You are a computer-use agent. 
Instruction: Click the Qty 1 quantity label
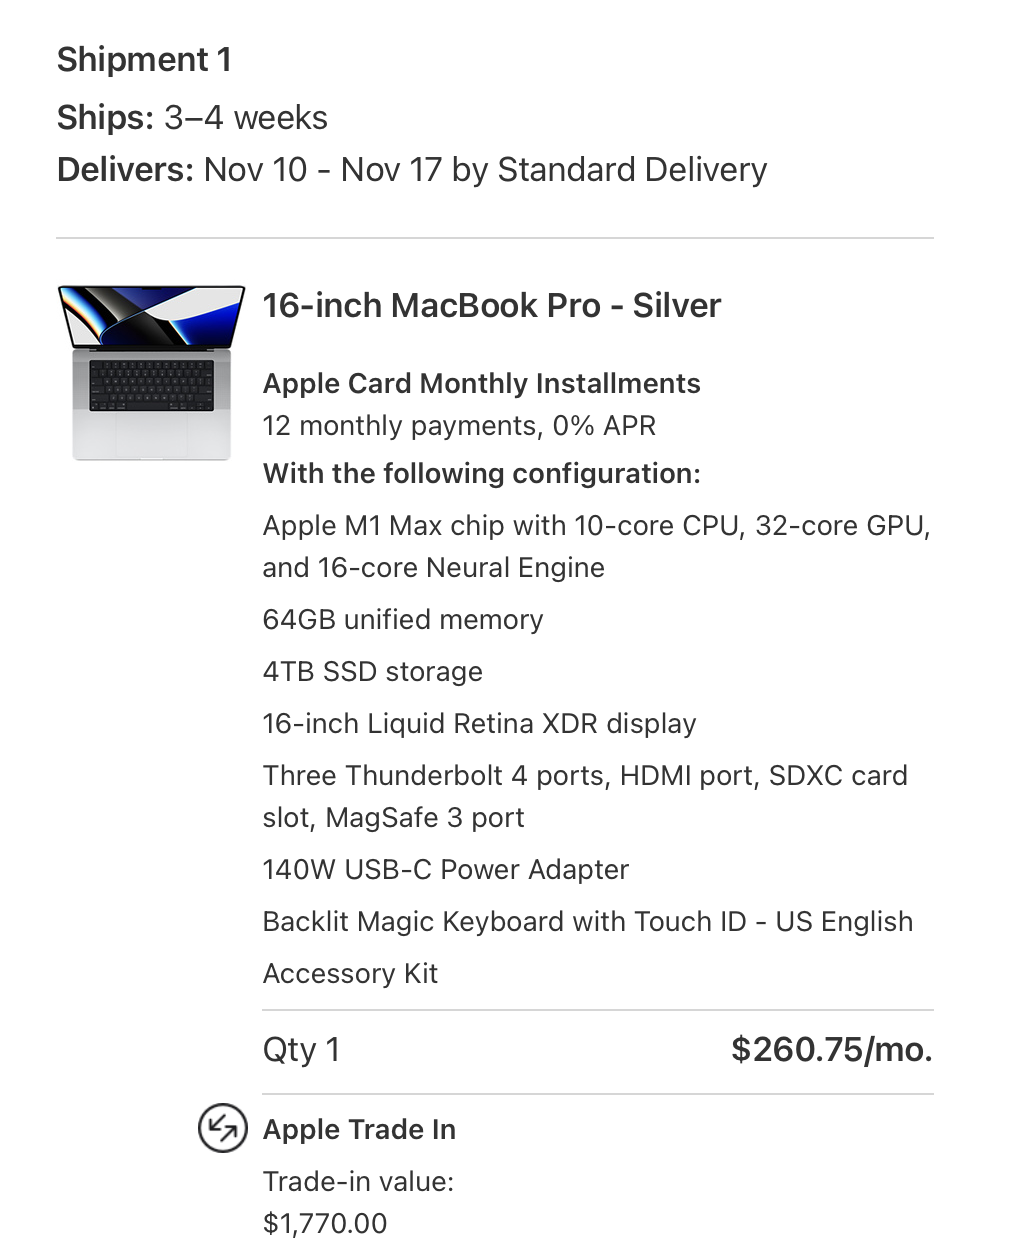[x=301, y=1050]
